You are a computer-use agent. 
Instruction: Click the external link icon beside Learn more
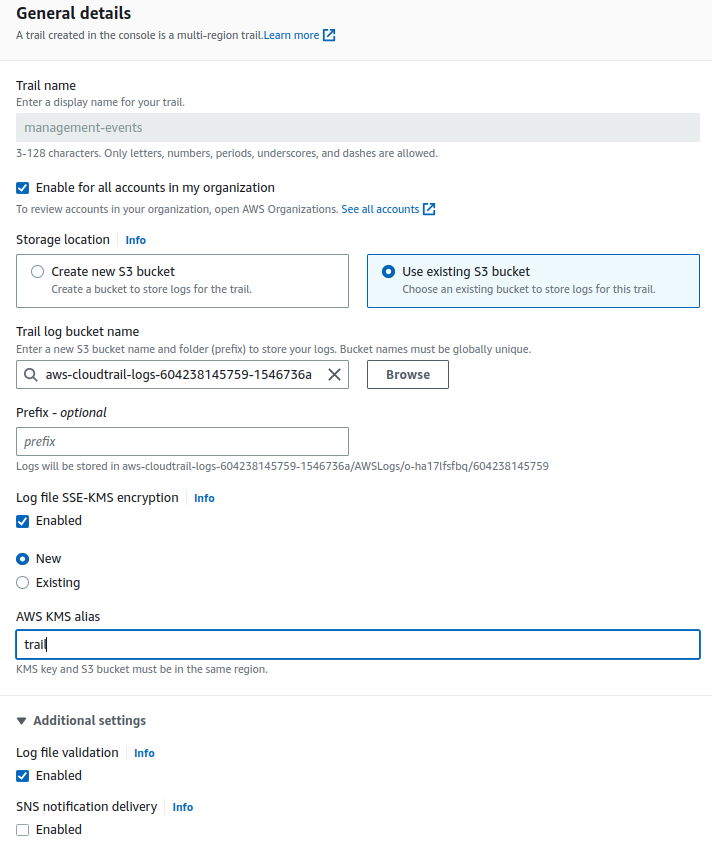point(329,35)
